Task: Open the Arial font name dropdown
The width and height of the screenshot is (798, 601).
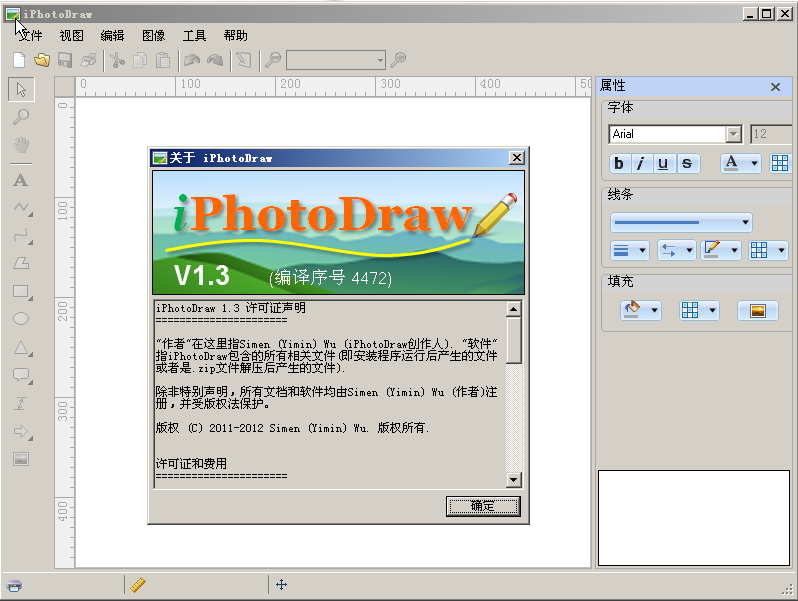Action: tap(733, 134)
